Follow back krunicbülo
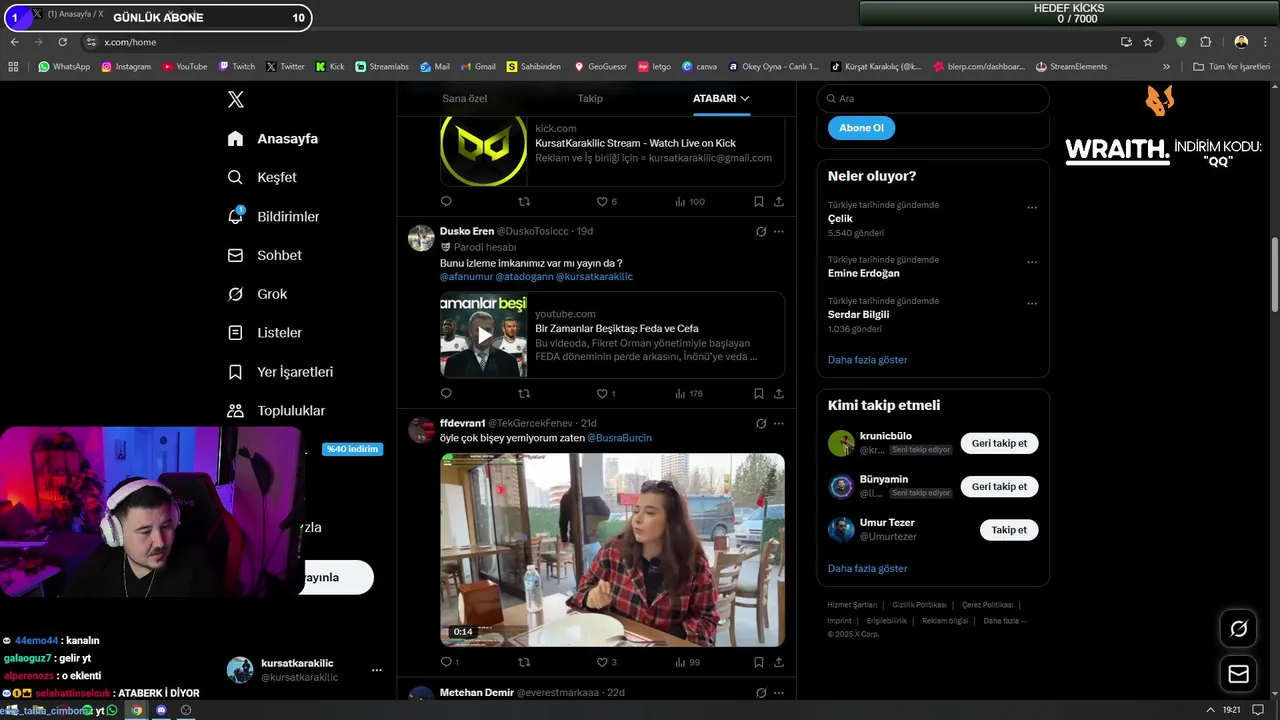This screenshot has height=720, width=1280. point(999,443)
